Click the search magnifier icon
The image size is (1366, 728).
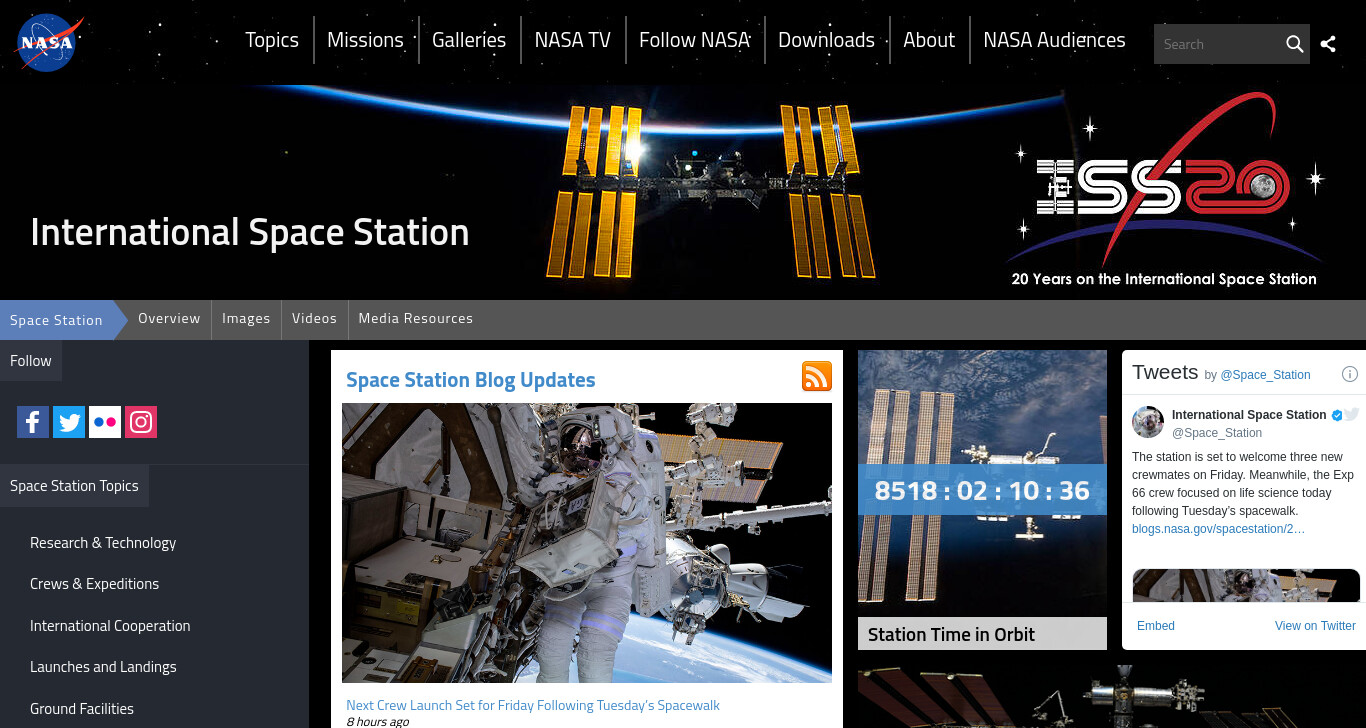[1294, 44]
